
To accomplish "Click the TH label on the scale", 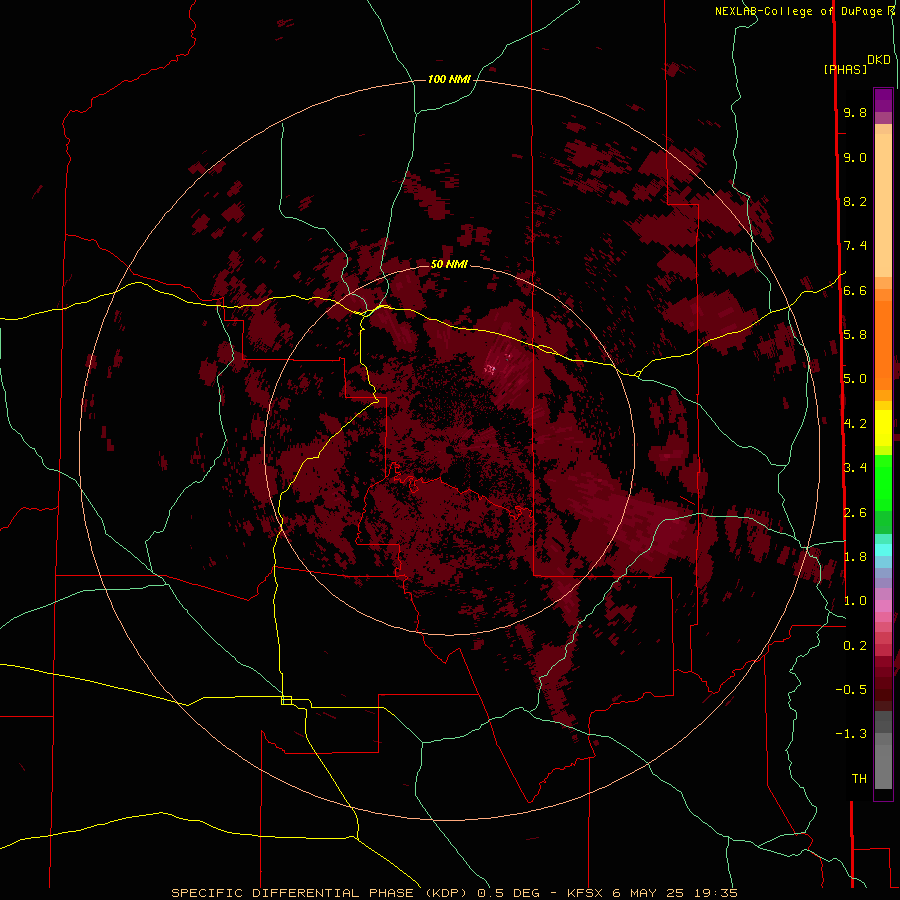I will (859, 779).
